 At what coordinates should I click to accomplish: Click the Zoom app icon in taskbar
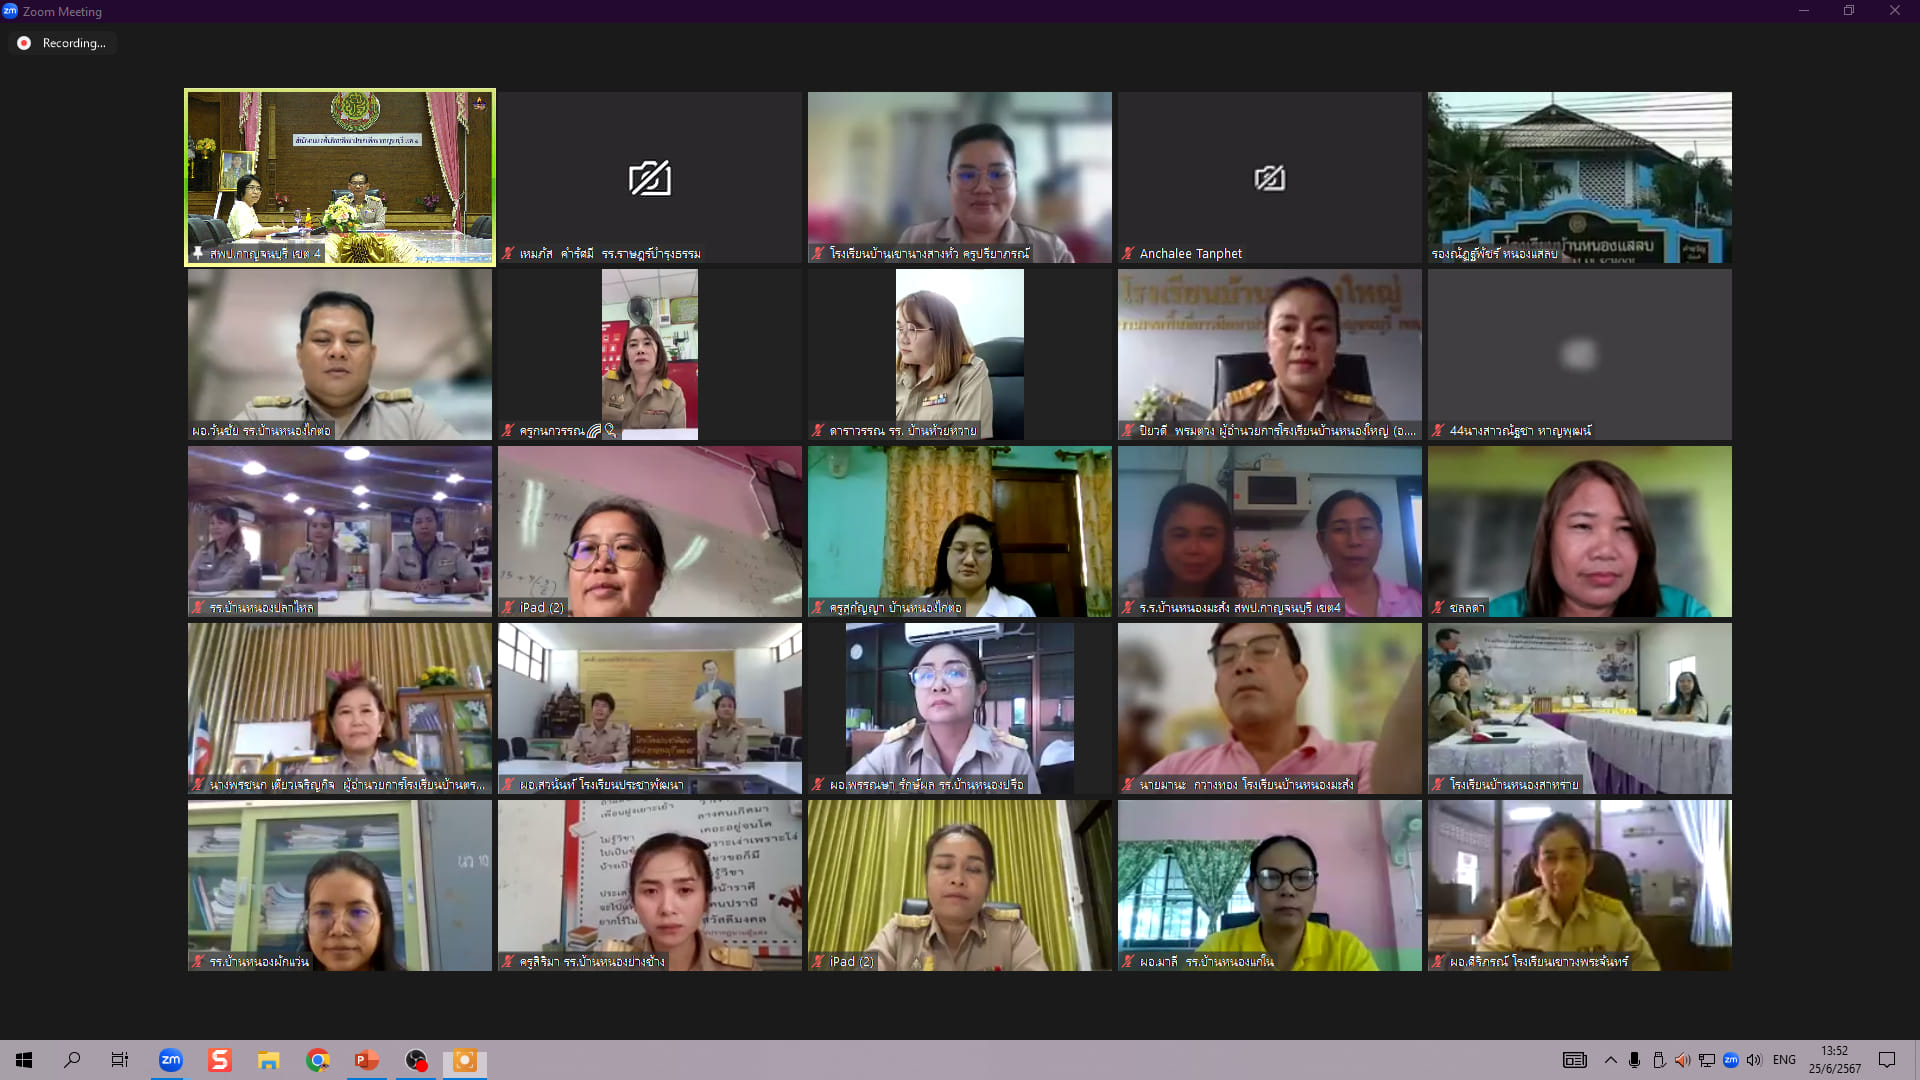[x=171, y=1060]
